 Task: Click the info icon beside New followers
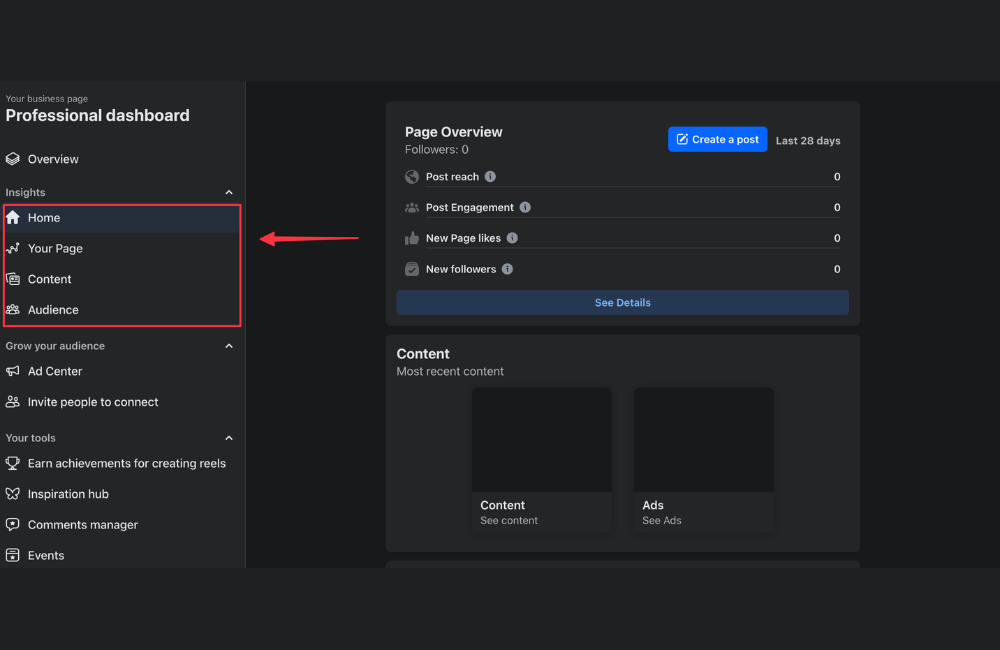pyautogui.click(x=507, y=269)
